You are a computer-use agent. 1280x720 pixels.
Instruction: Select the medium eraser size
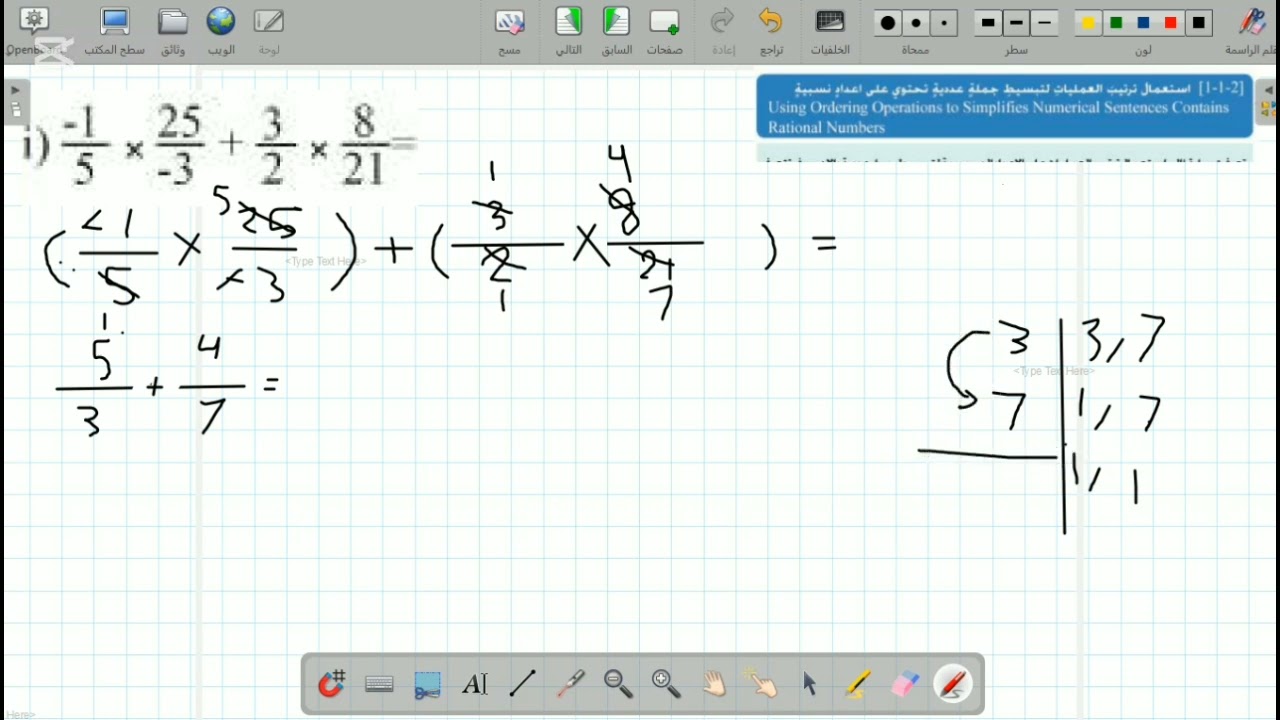point(916,23)
